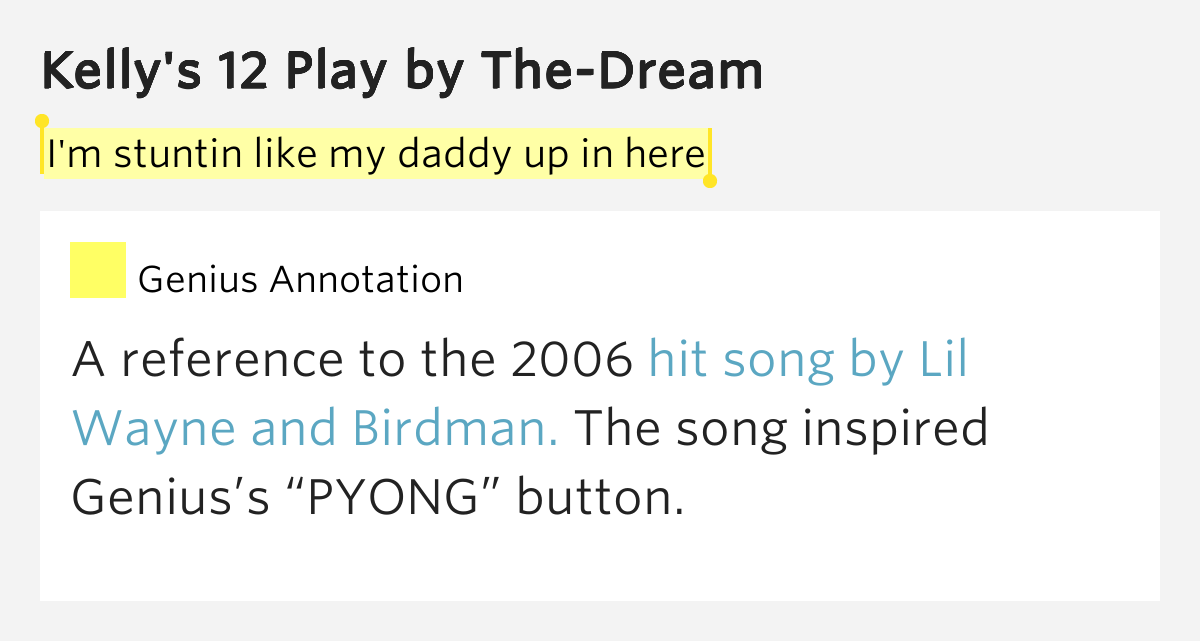Click "The-Dream" in the page title
Viewport: 1200px width, 641px height.
(622, 71)
